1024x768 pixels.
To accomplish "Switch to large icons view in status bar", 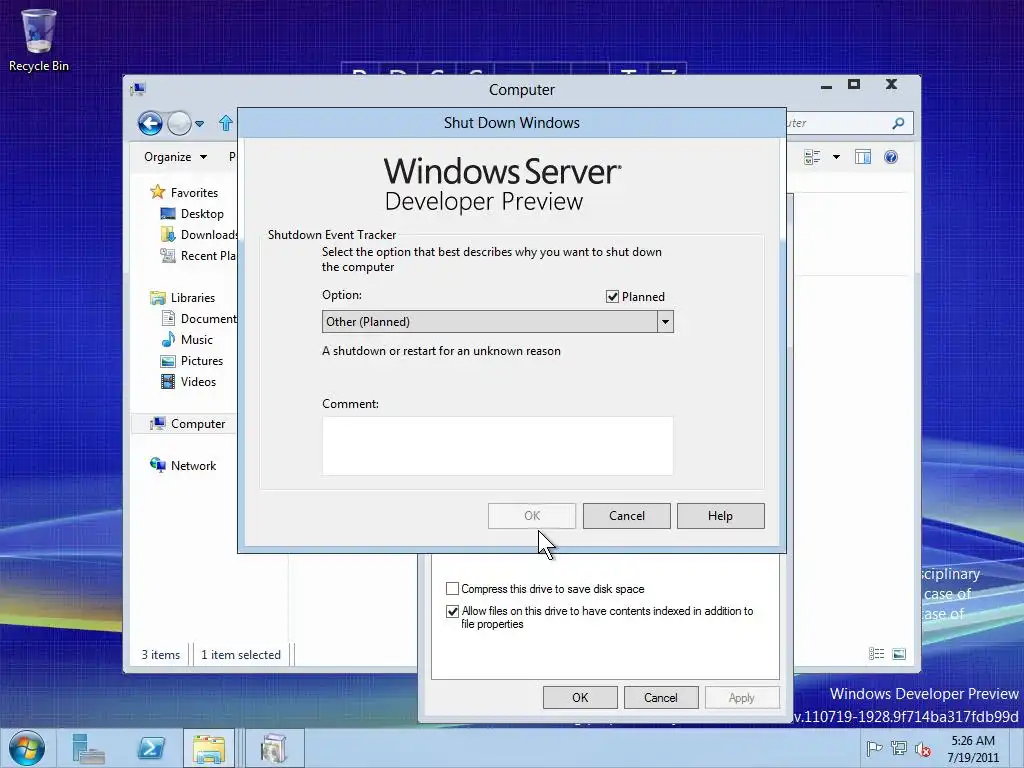I will click(x=899, y=654).
